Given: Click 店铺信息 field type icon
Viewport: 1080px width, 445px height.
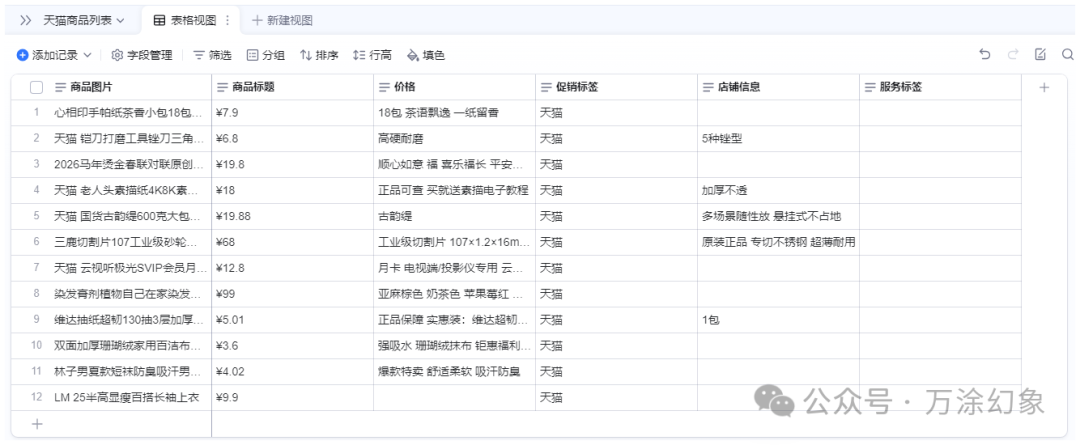Looking at the screenshot, I should click(708, 87).
